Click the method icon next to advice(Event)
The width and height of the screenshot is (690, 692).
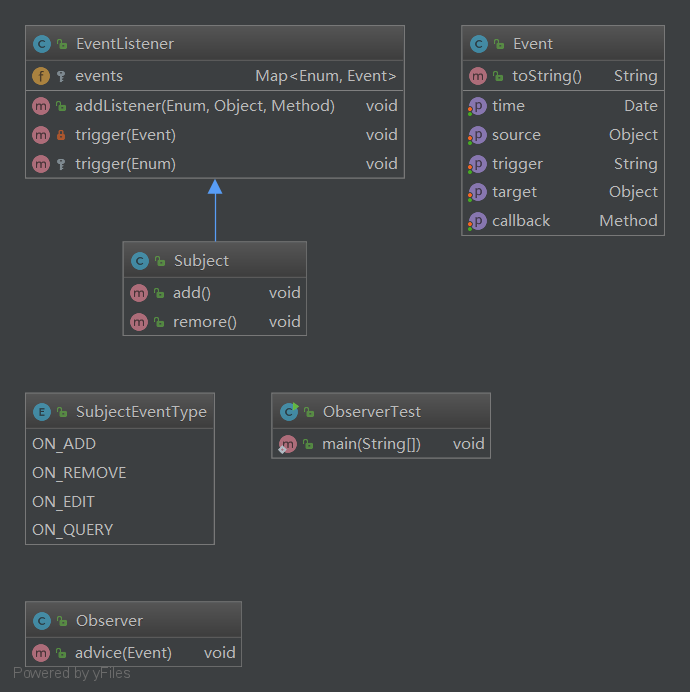point(41,653)
